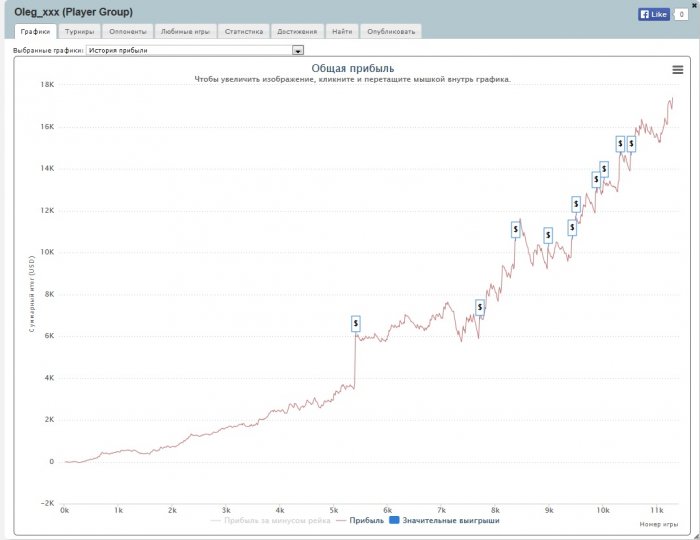Click the dollar marker just above 12K line
Viewport: 700px width, 540px height.
point(576,204)
